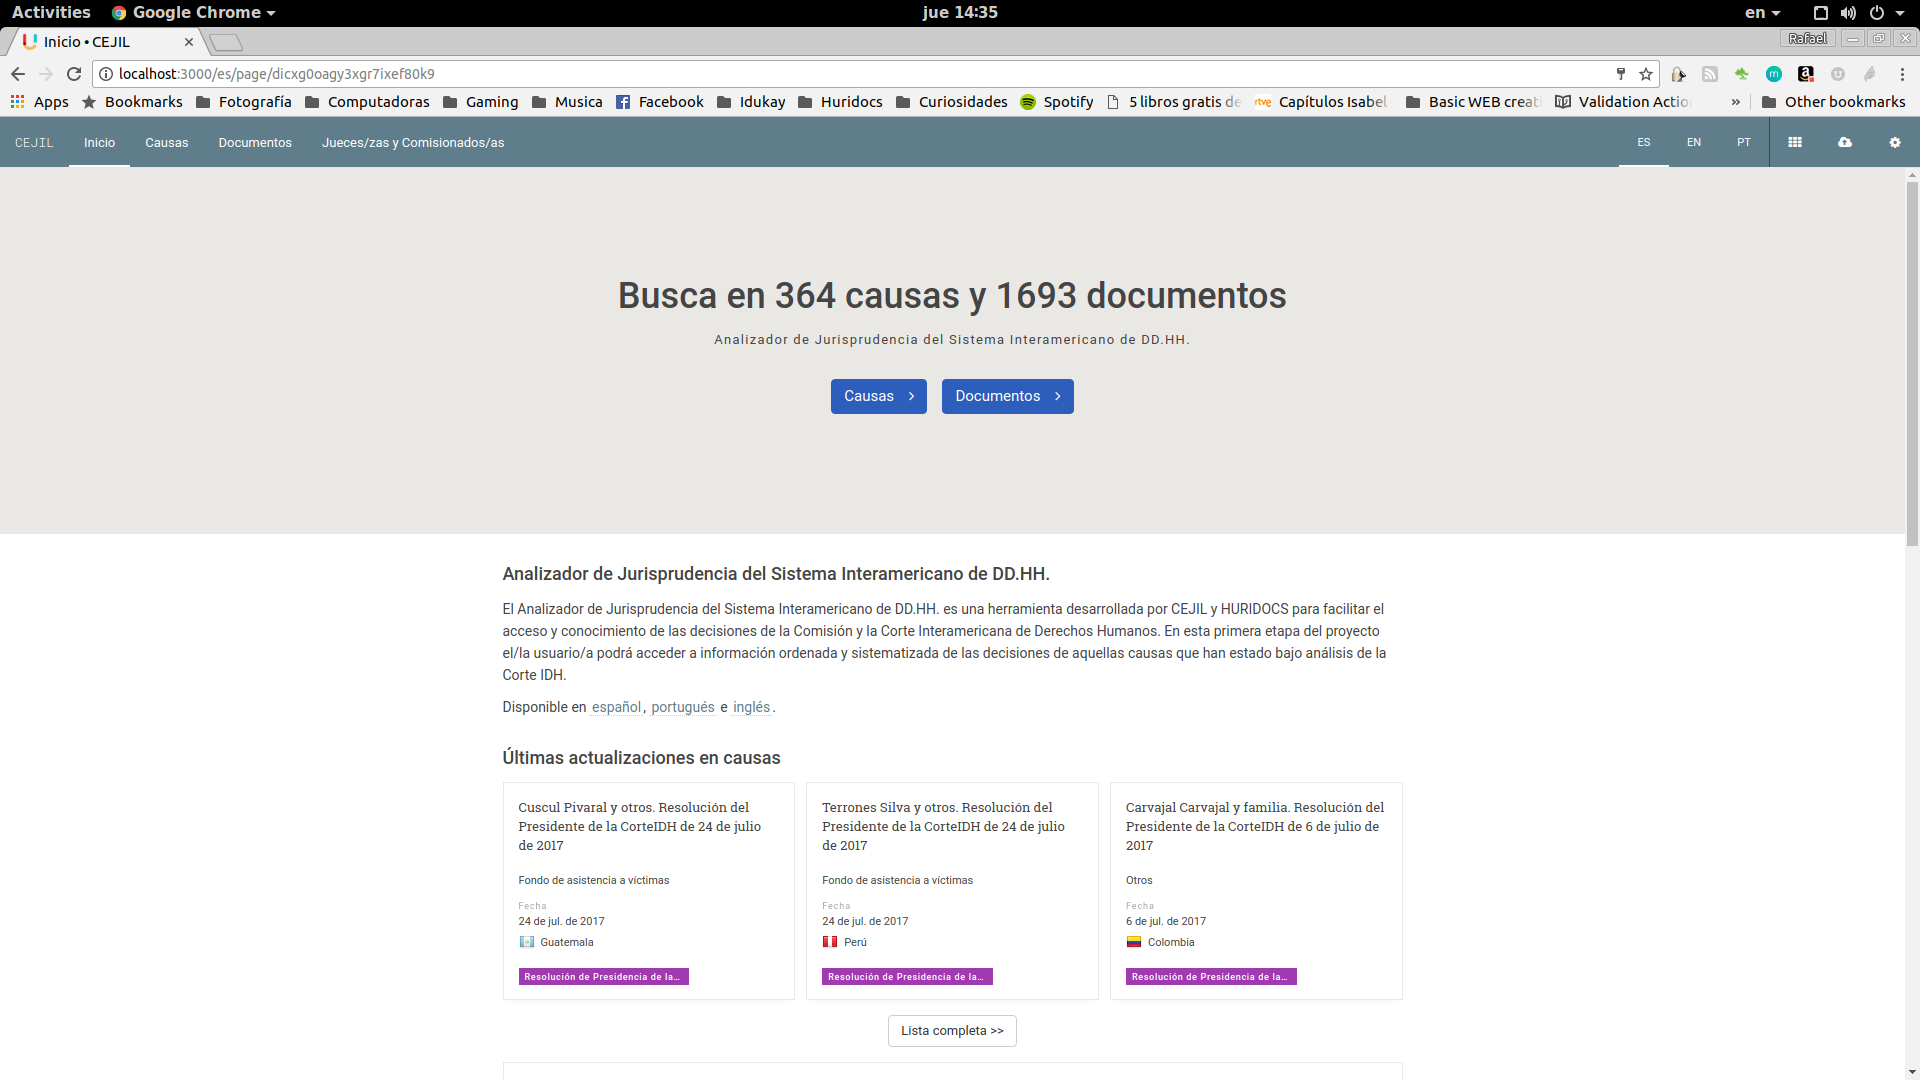Open the library grid icon in the CEJIL navbar
This screenshot has height=1080, width=1920.
pos(1795,142)
